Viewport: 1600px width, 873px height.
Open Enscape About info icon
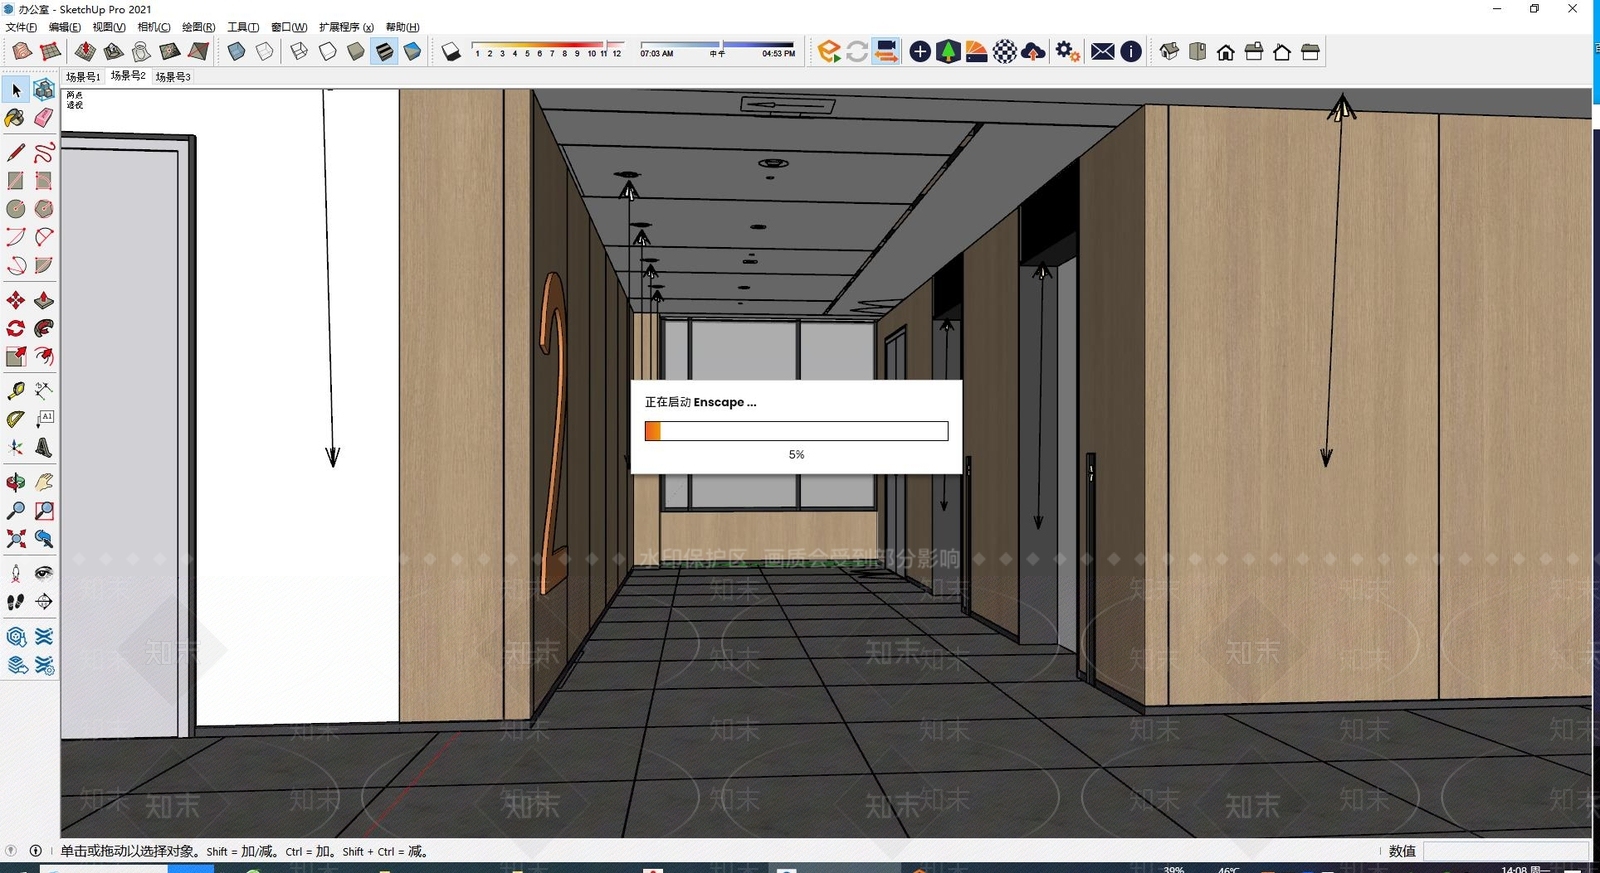tap(1131, 51)
